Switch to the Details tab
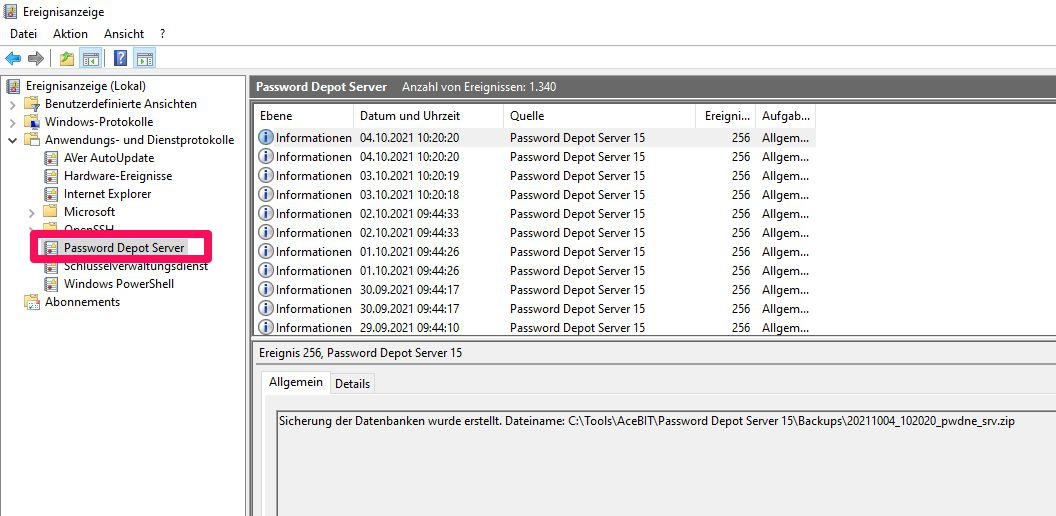The width and height of the screenshot is (1056, 516). pos(353,384)
